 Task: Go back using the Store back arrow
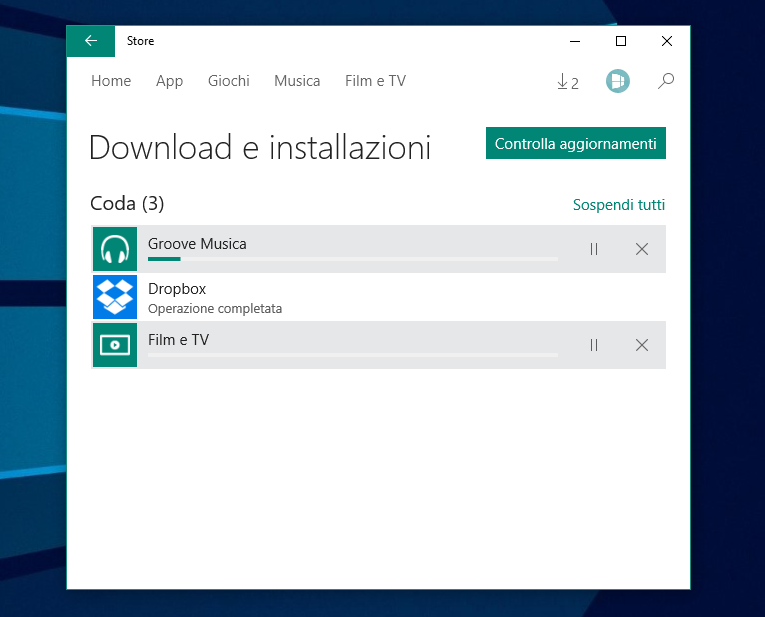[91, 41]
